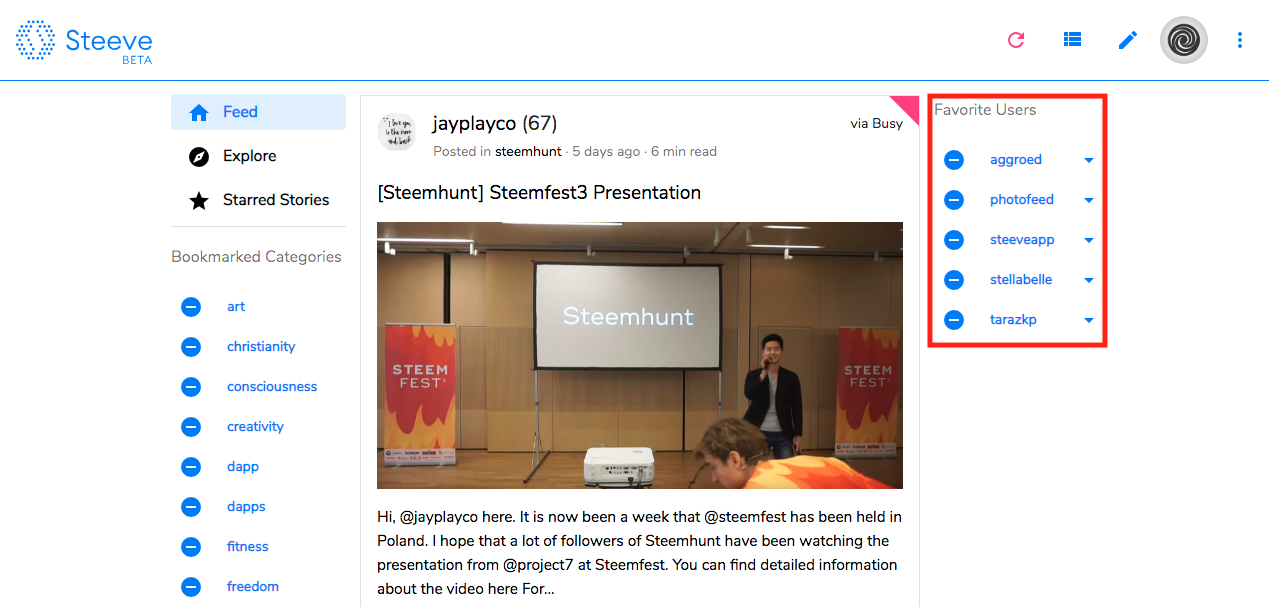Remove creativity bookmark with minus icon
The image size is (1269, 607).
pyautogui.click(x=191, y=427)
